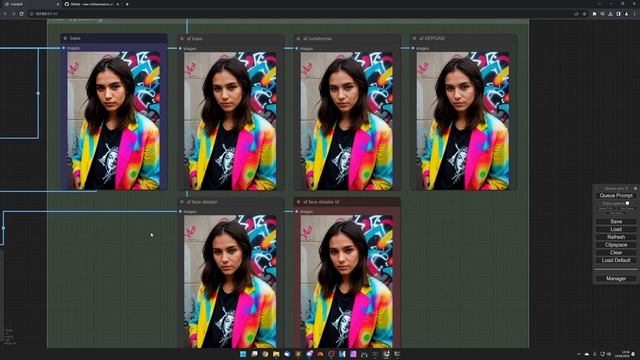Click the images input socket on 'base' node
This screenshot has height=360, width=640.
pos(64,48)
